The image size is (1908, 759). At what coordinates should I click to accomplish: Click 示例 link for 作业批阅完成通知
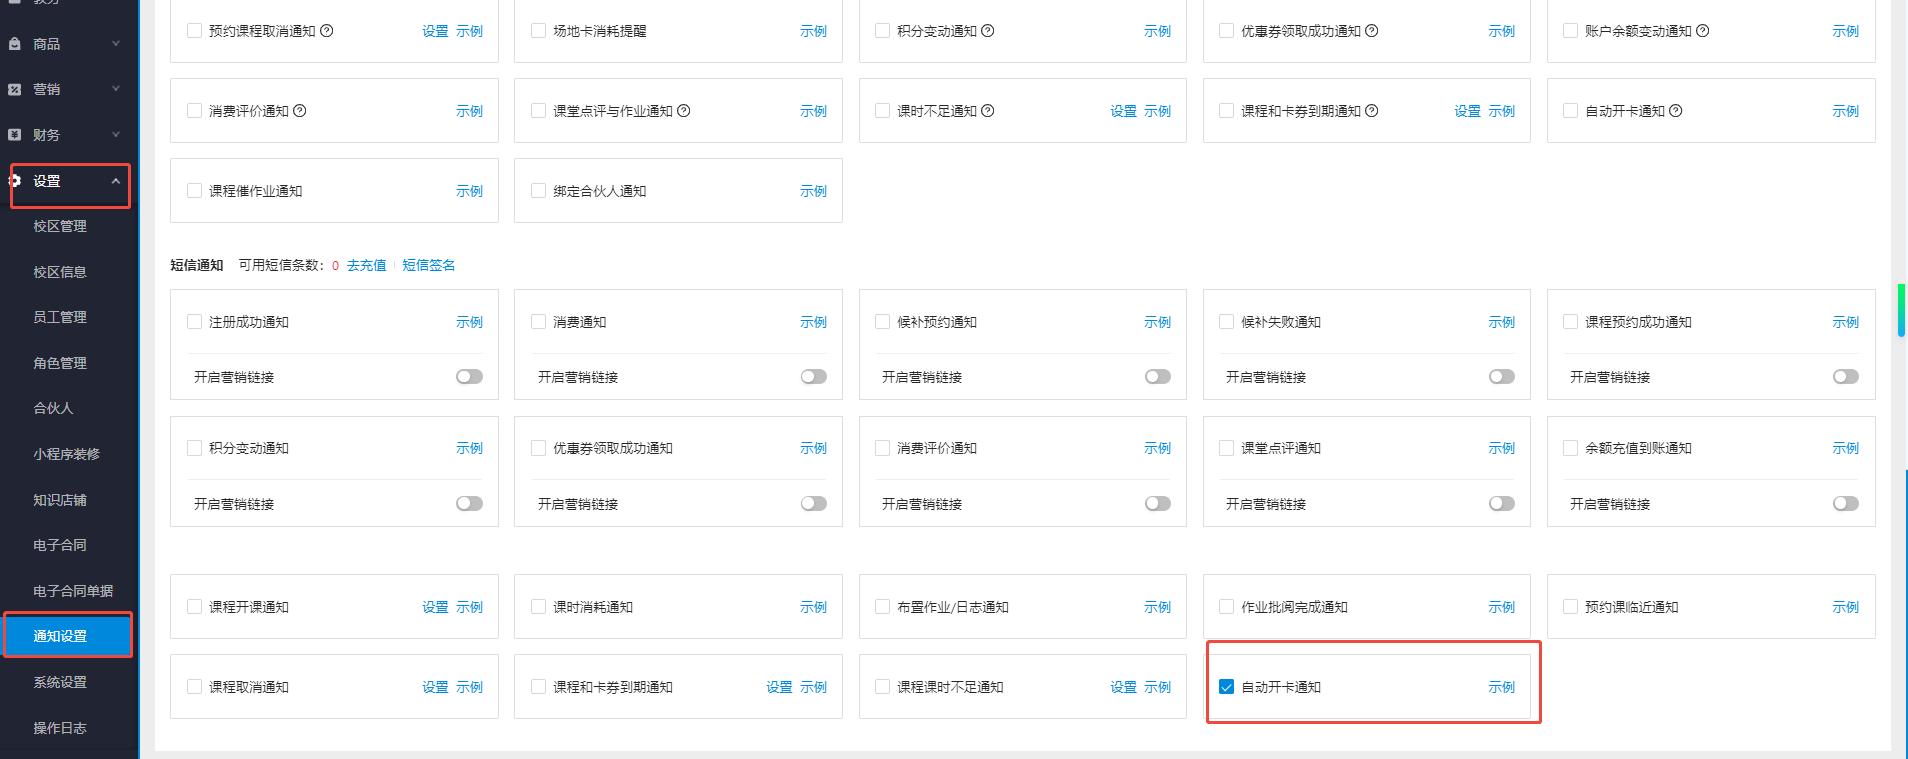(1501, 607)
